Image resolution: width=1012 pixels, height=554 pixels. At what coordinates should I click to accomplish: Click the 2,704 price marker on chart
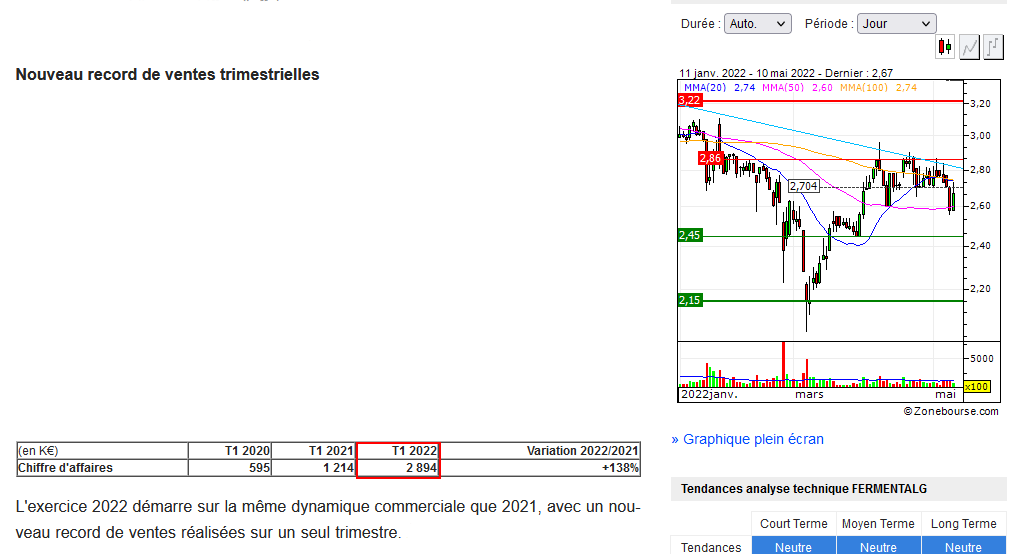point(804,186)
